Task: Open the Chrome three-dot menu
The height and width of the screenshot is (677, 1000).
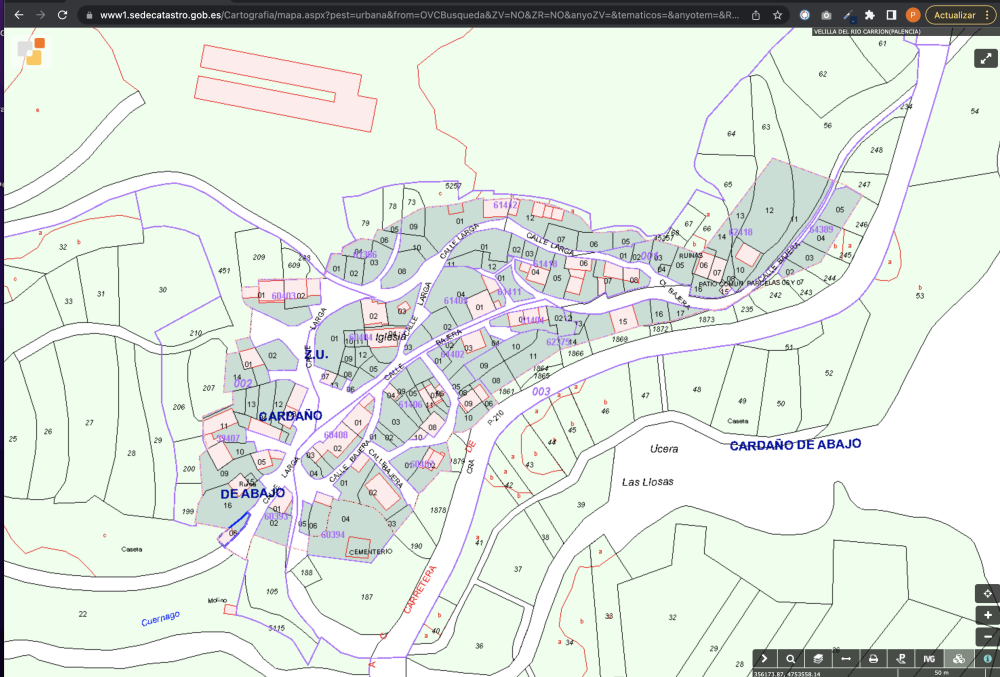Action: click(988, 15)
